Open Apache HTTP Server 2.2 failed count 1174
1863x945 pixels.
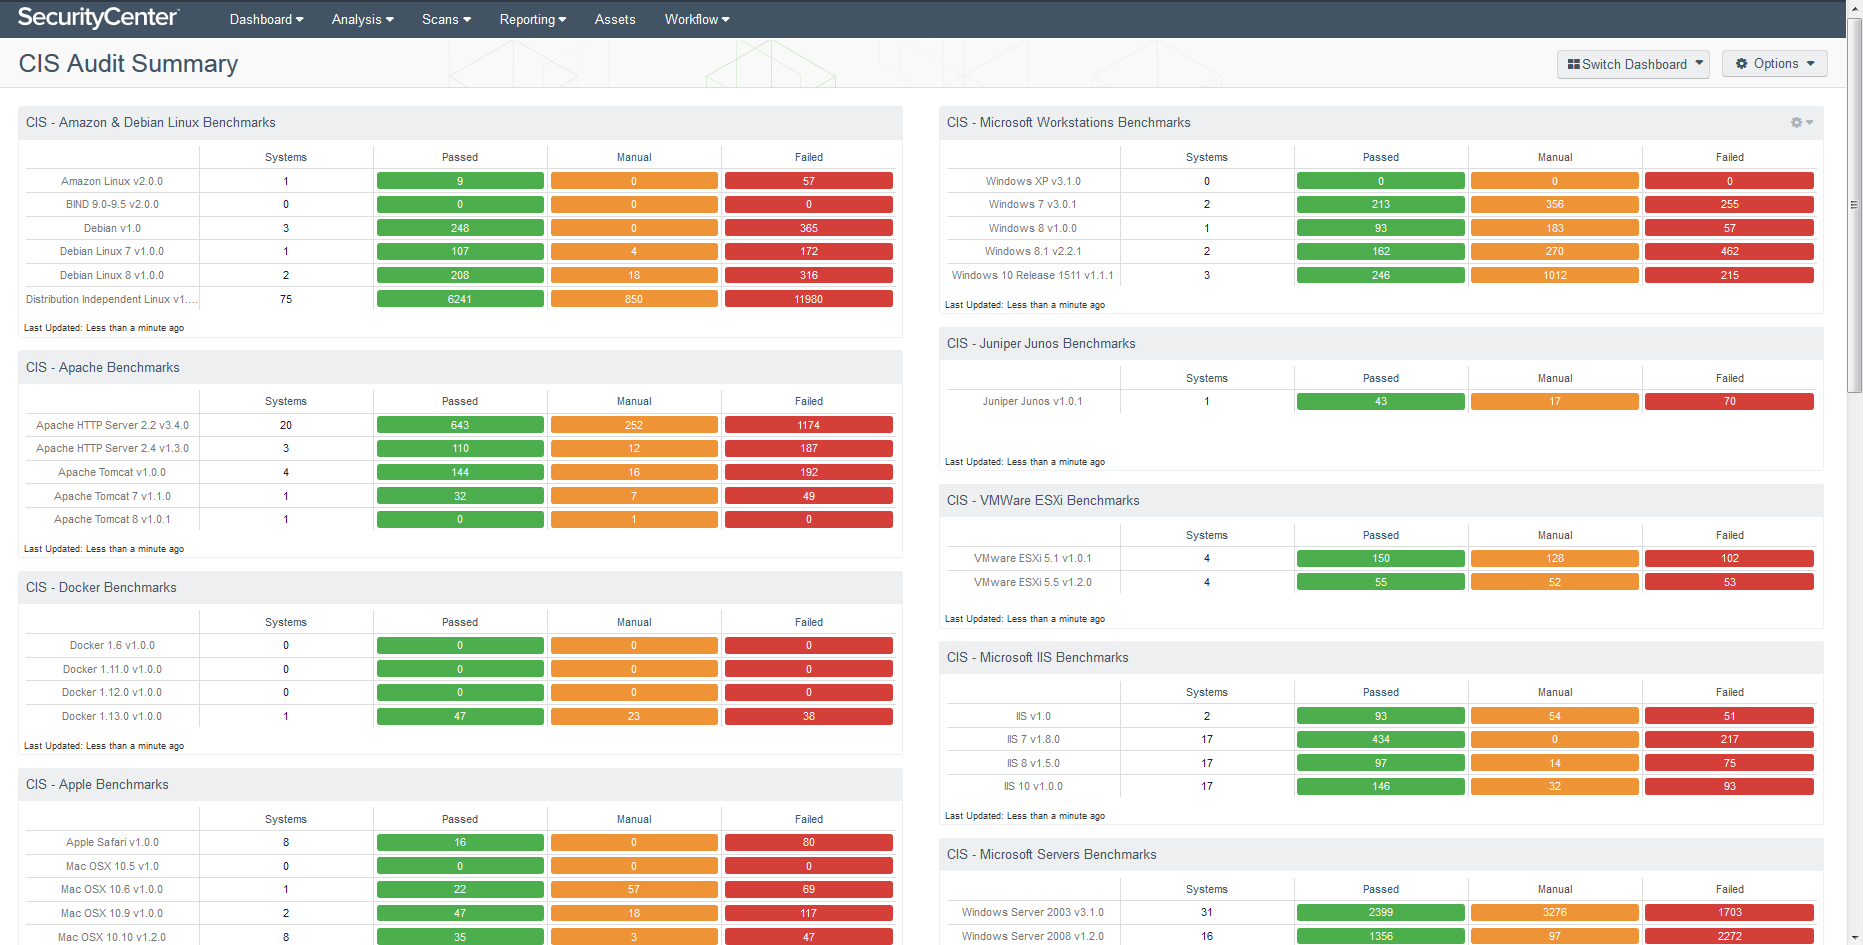(808, 425)
